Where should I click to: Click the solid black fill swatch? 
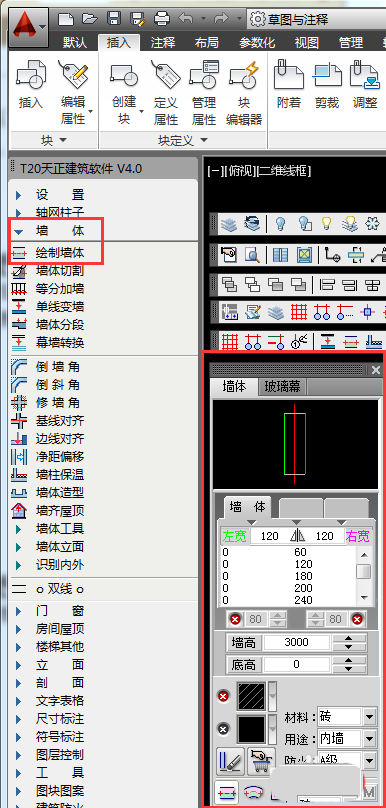(x=251, y=729)
